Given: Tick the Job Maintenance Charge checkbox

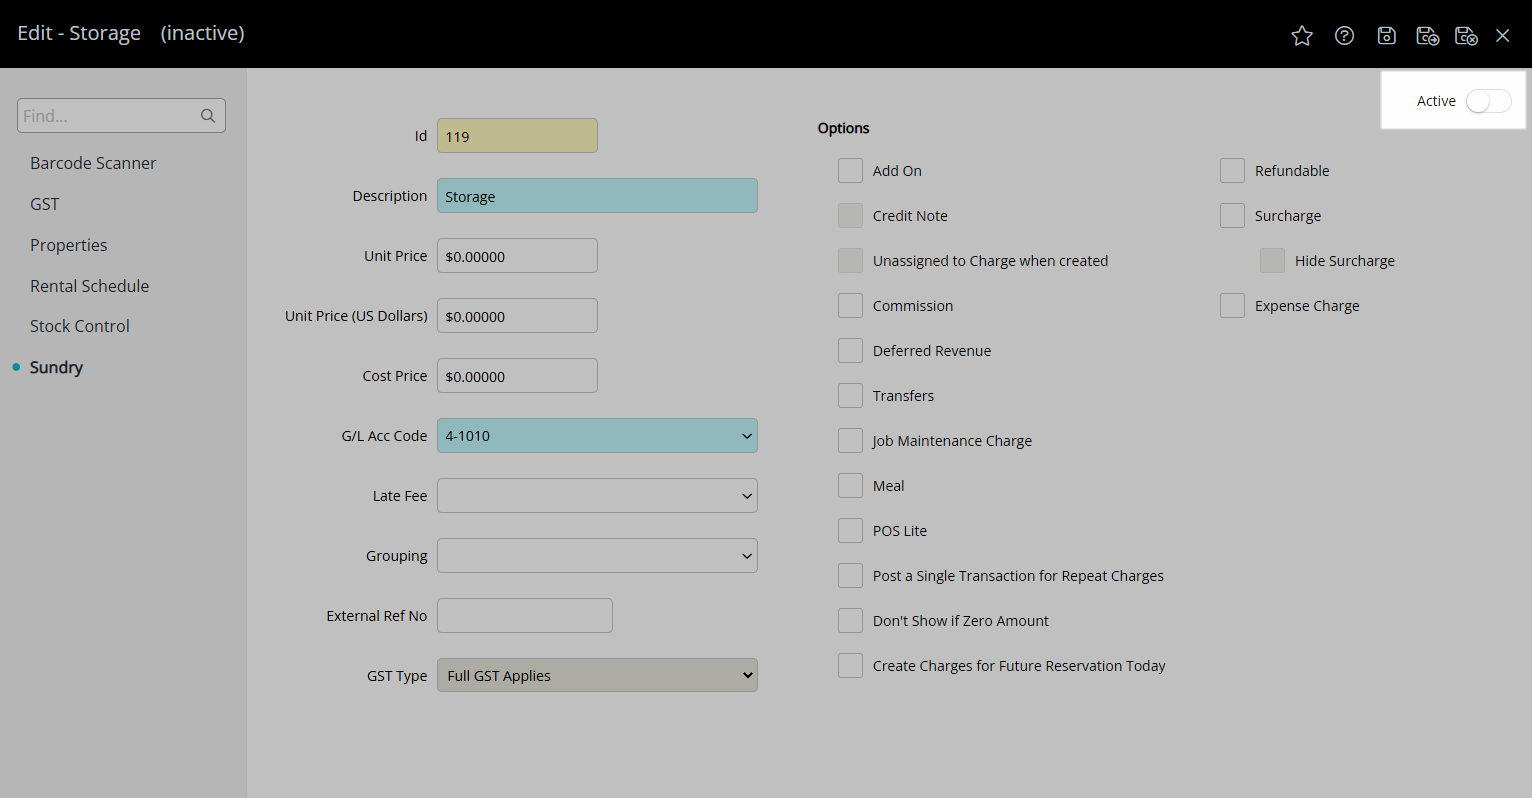Looking at the screenshot, I should pos(850,441).
